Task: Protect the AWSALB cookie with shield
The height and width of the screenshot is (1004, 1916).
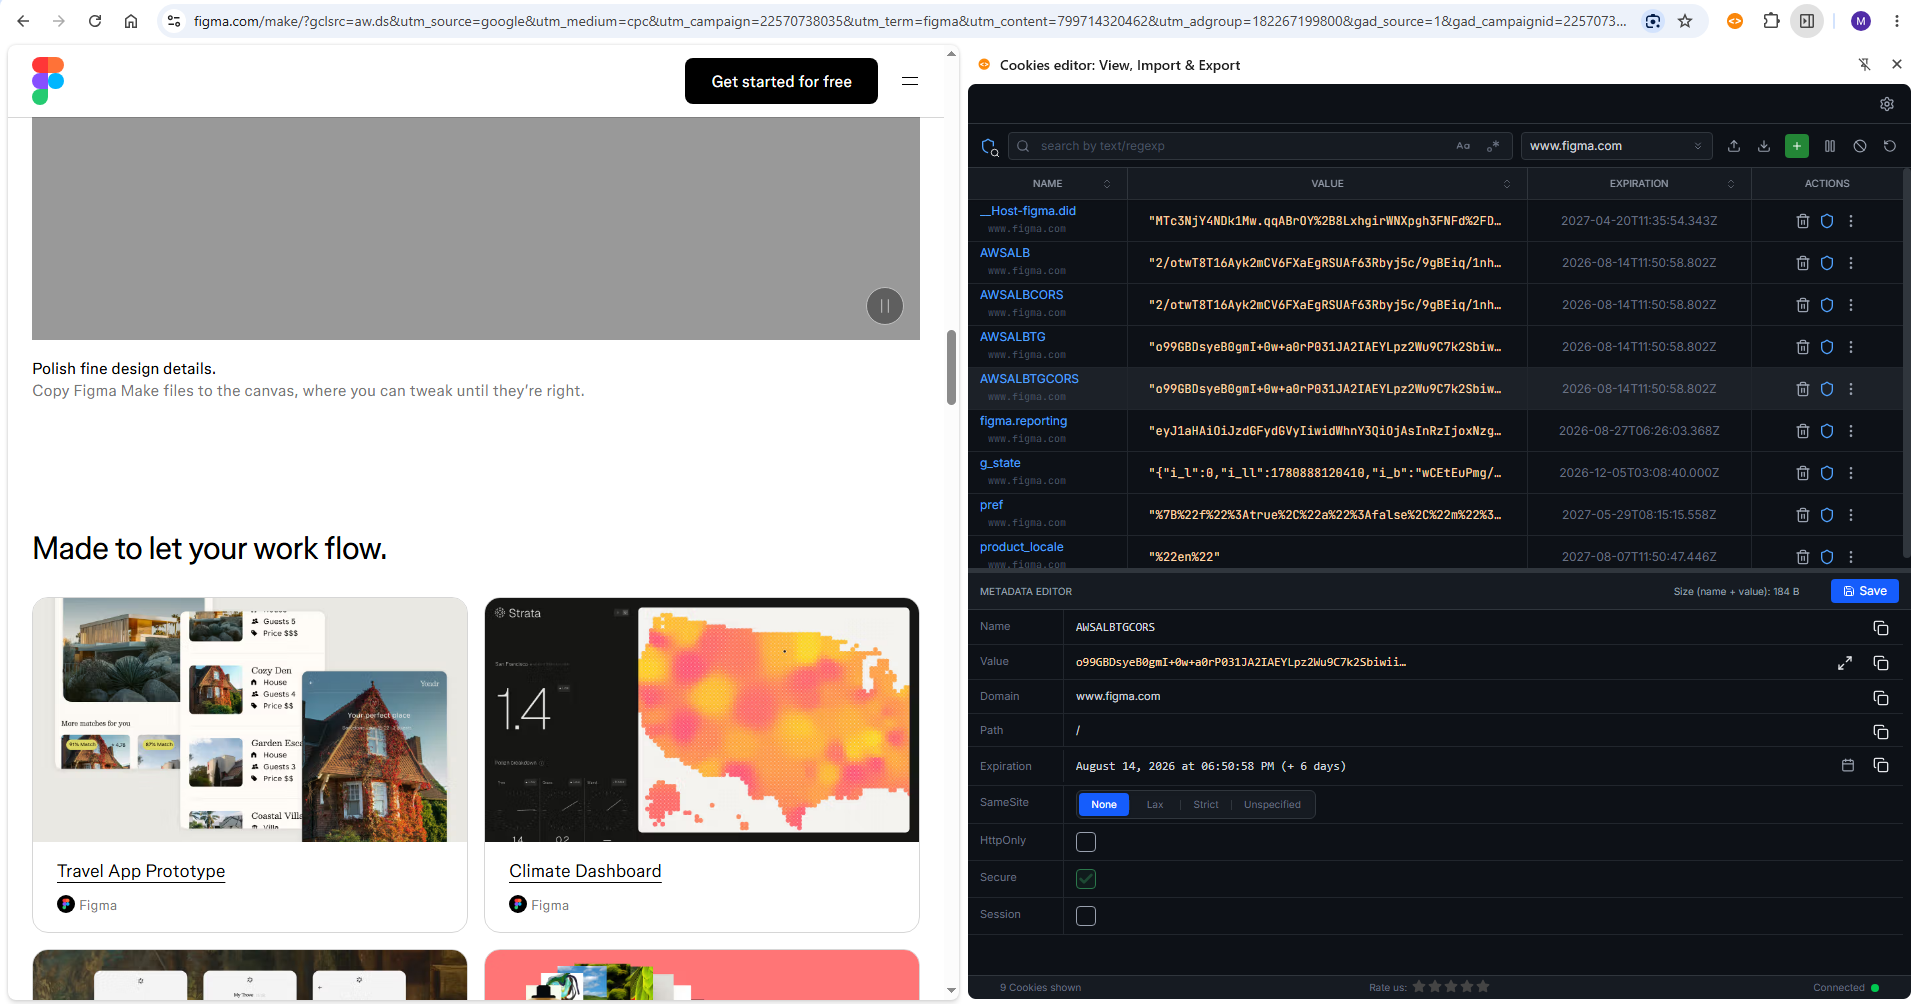Action: click(1826, 263)
